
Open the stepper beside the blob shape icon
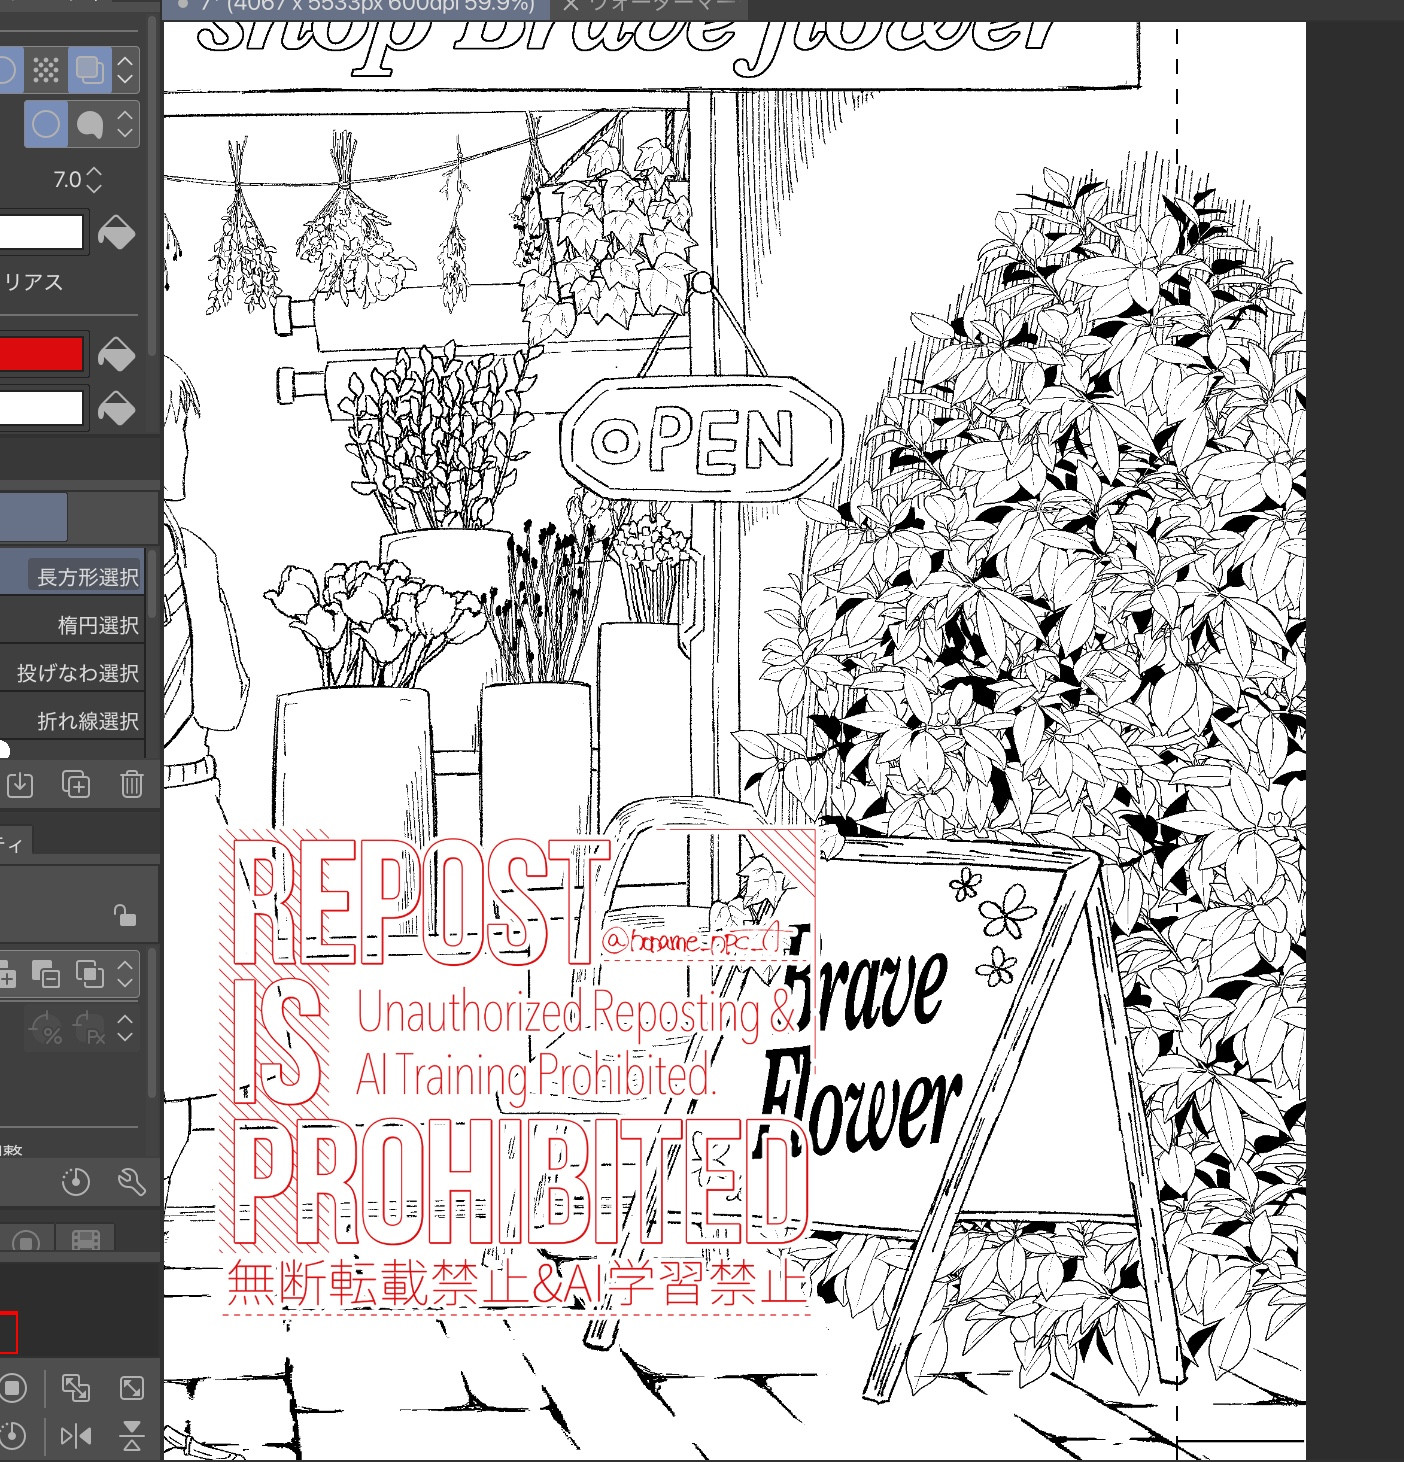126,124
